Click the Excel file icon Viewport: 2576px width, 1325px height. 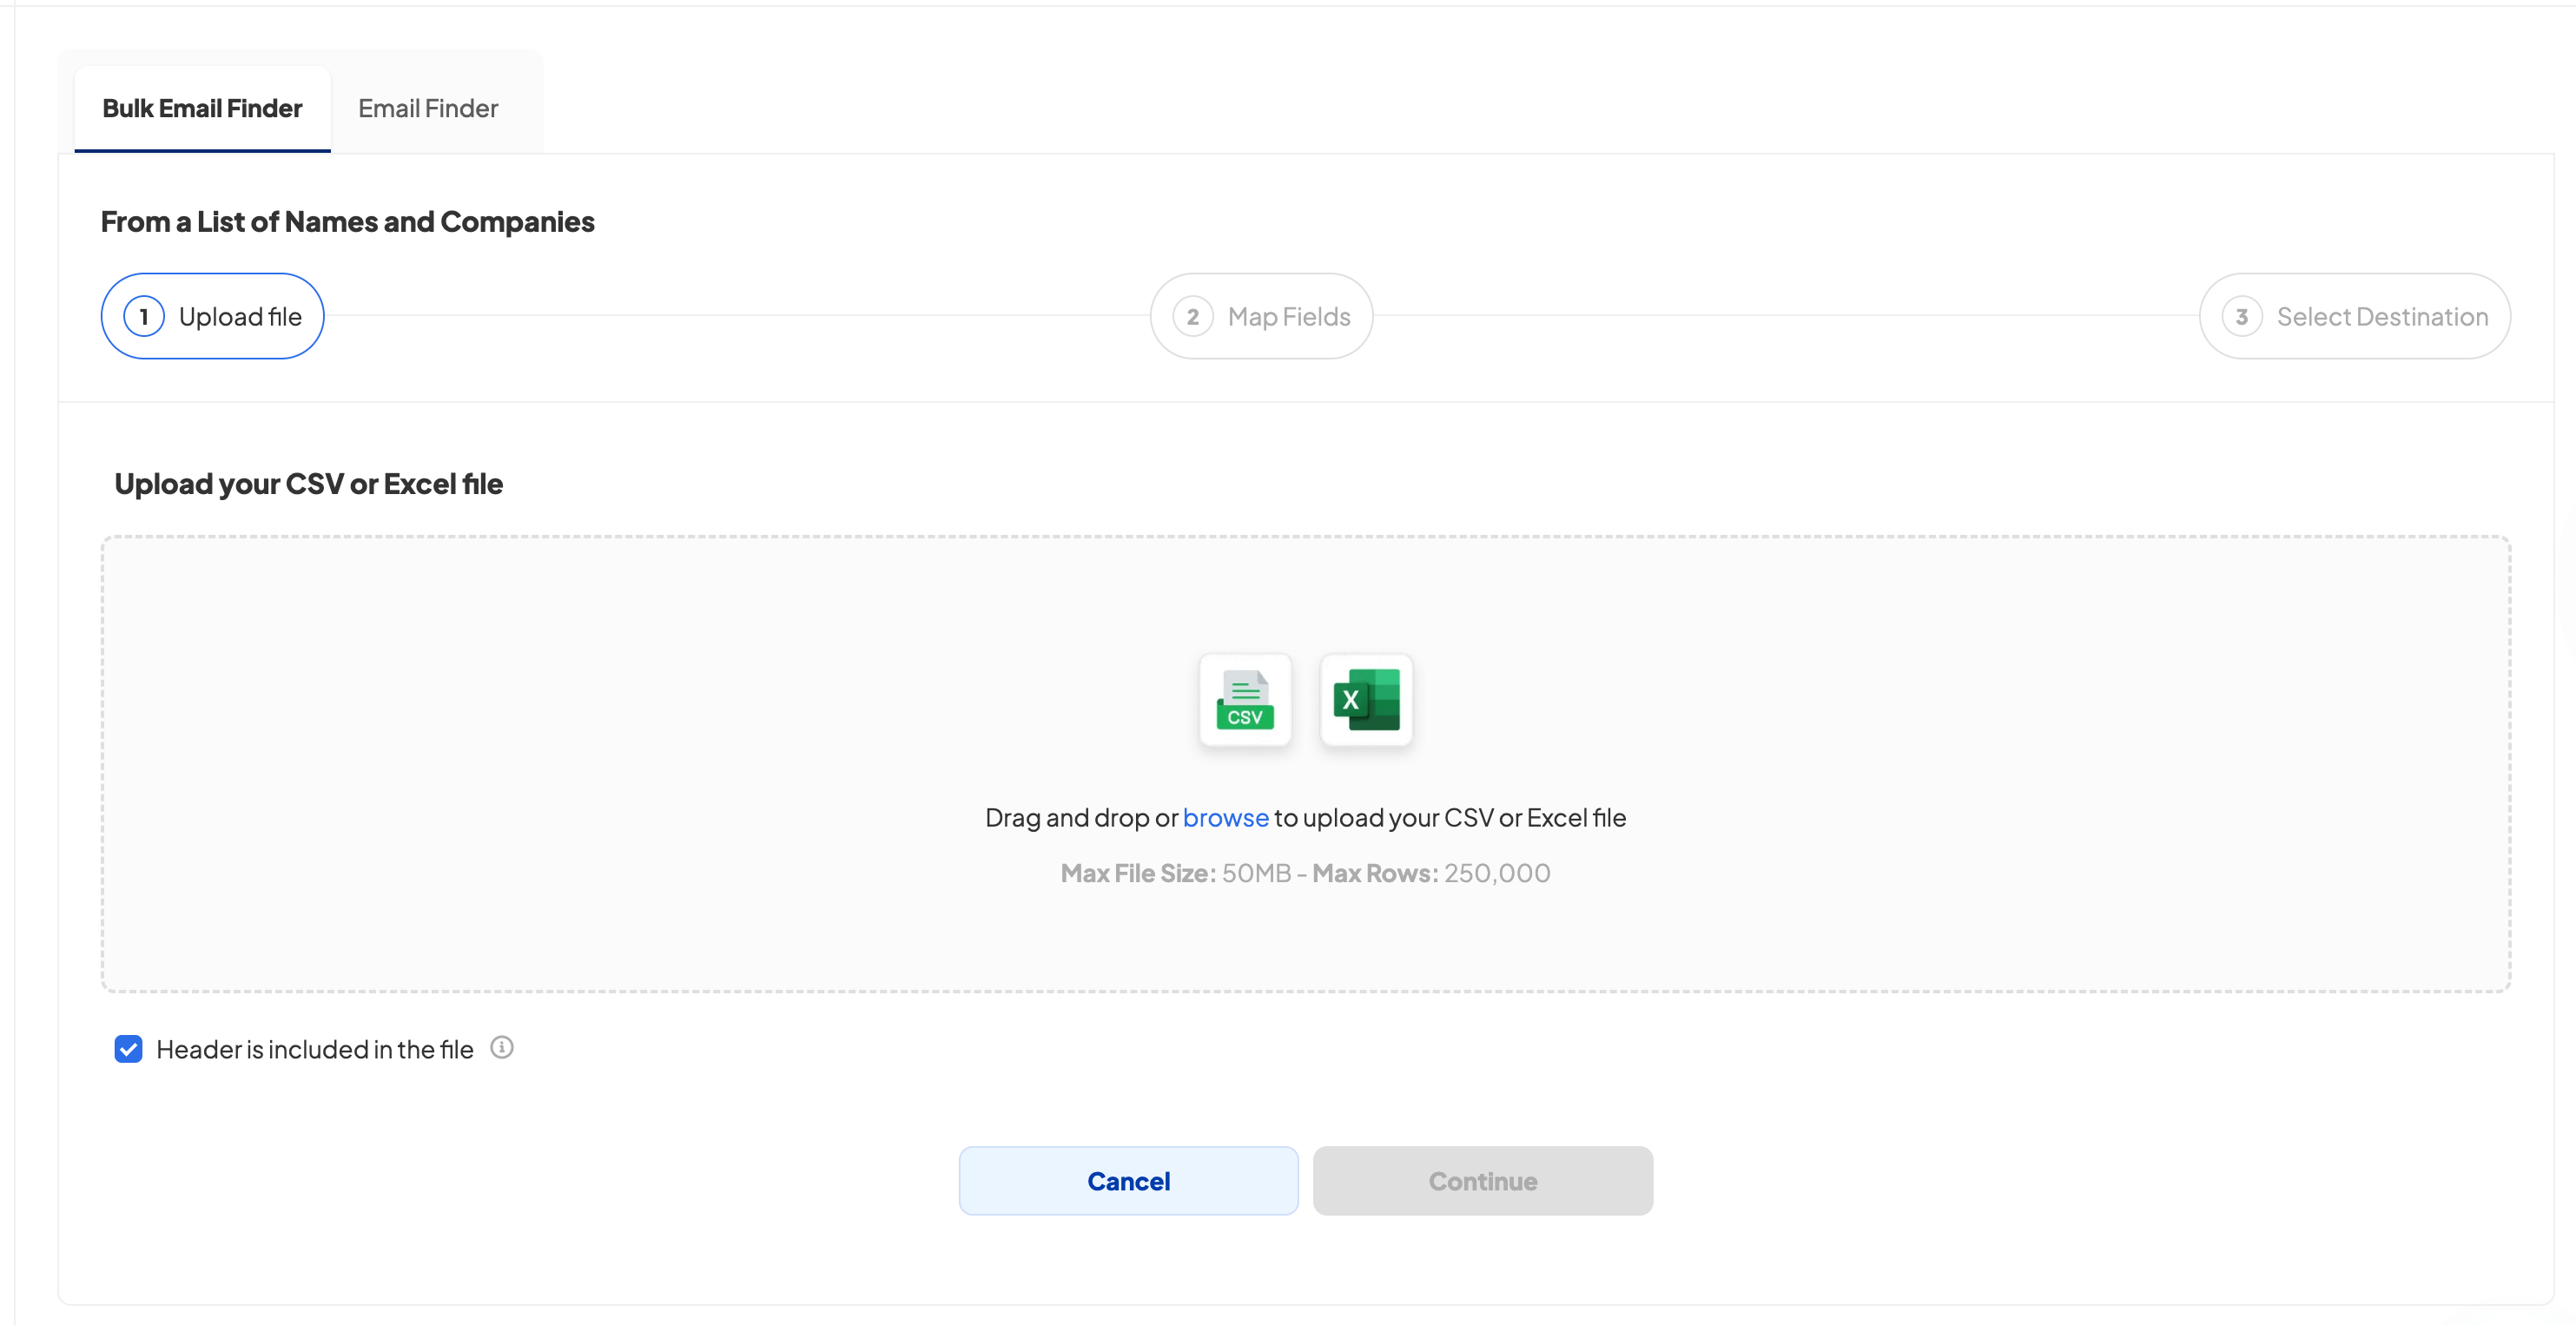(x=1366, y=700)
